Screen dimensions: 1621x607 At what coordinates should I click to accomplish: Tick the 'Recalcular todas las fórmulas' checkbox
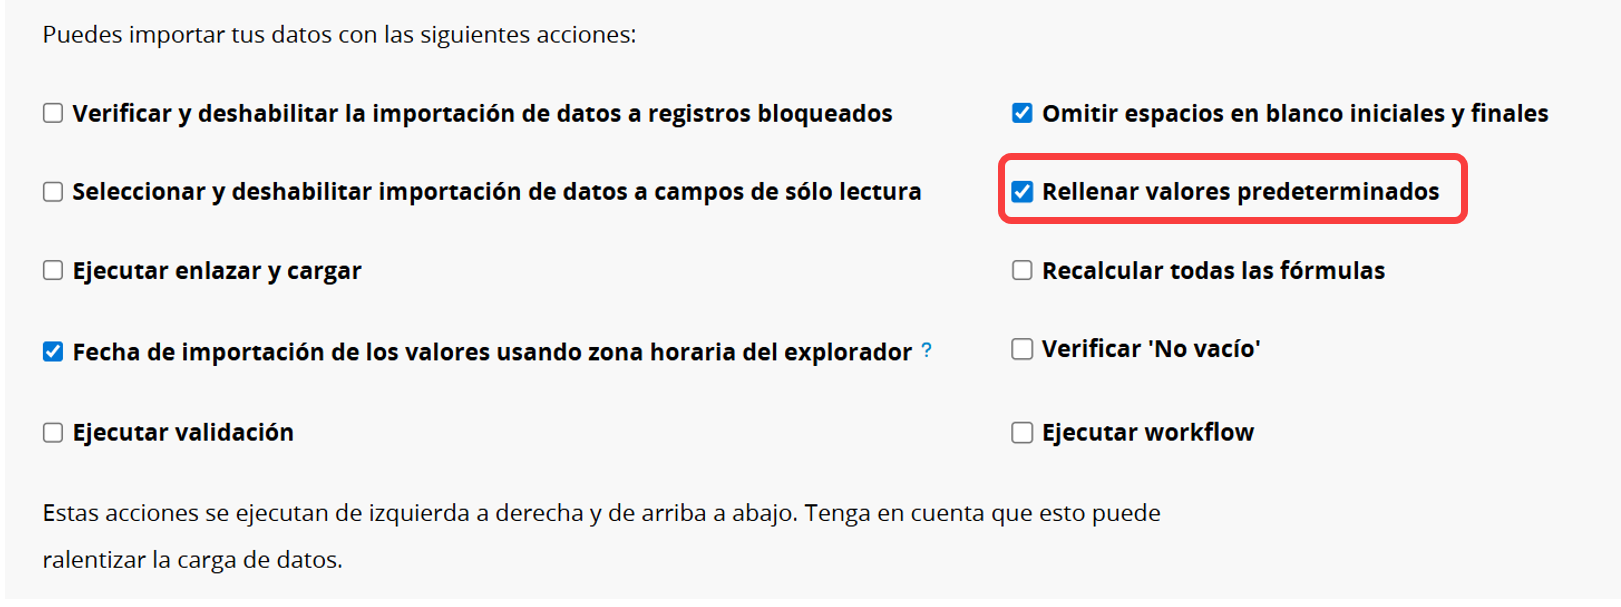tap(1022, 271)
